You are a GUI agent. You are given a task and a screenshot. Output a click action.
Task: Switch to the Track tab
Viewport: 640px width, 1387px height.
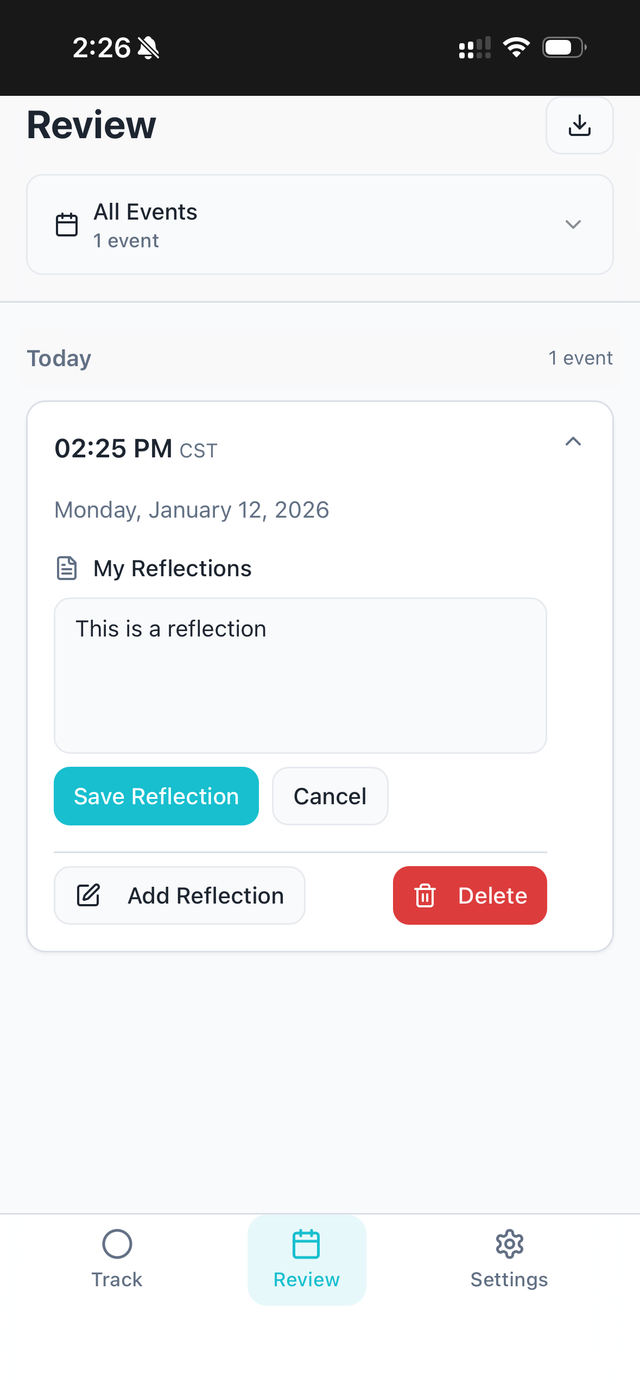(117, 1260)
